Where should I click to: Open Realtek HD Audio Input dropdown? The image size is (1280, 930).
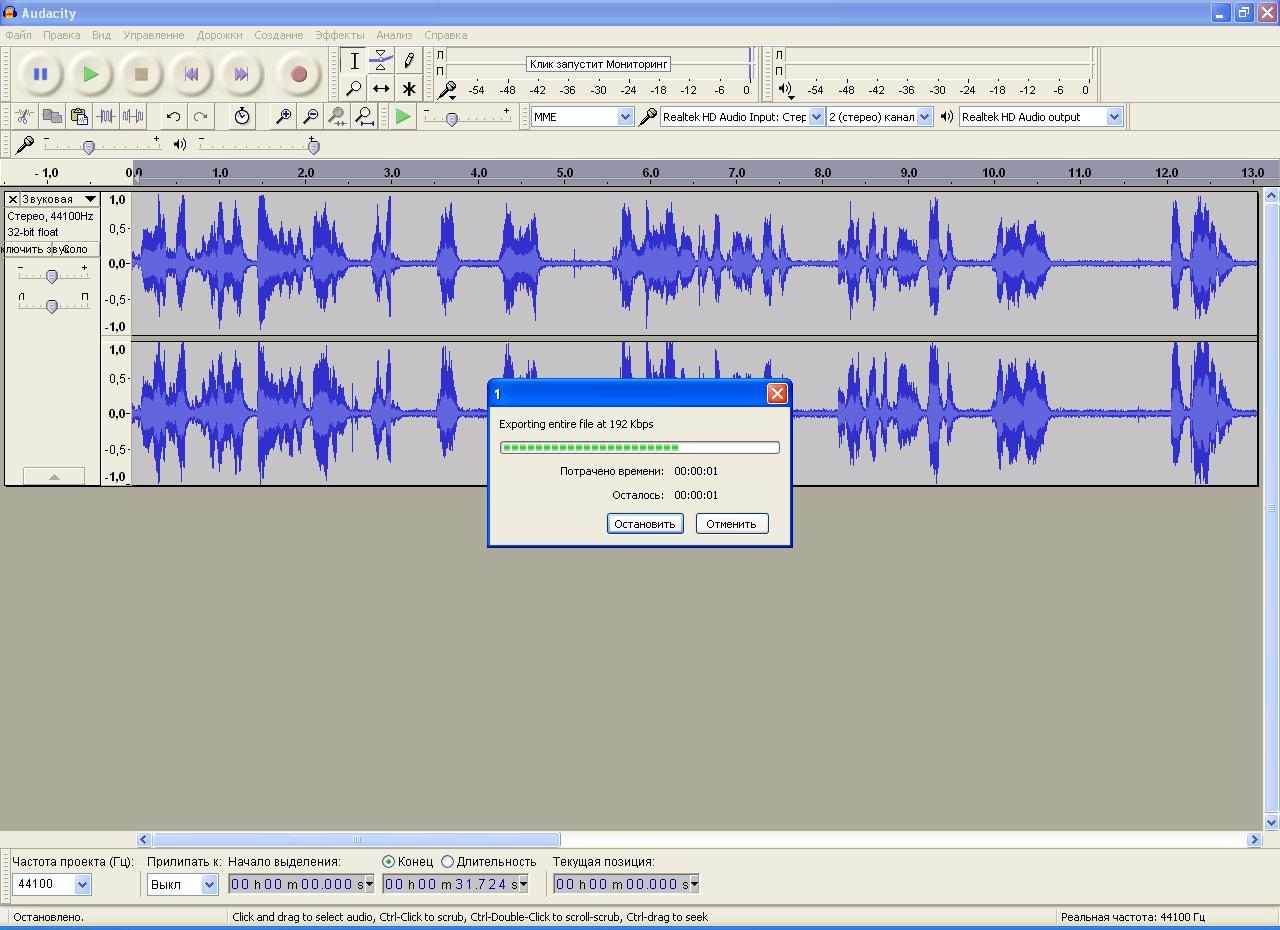click(816, 117)
